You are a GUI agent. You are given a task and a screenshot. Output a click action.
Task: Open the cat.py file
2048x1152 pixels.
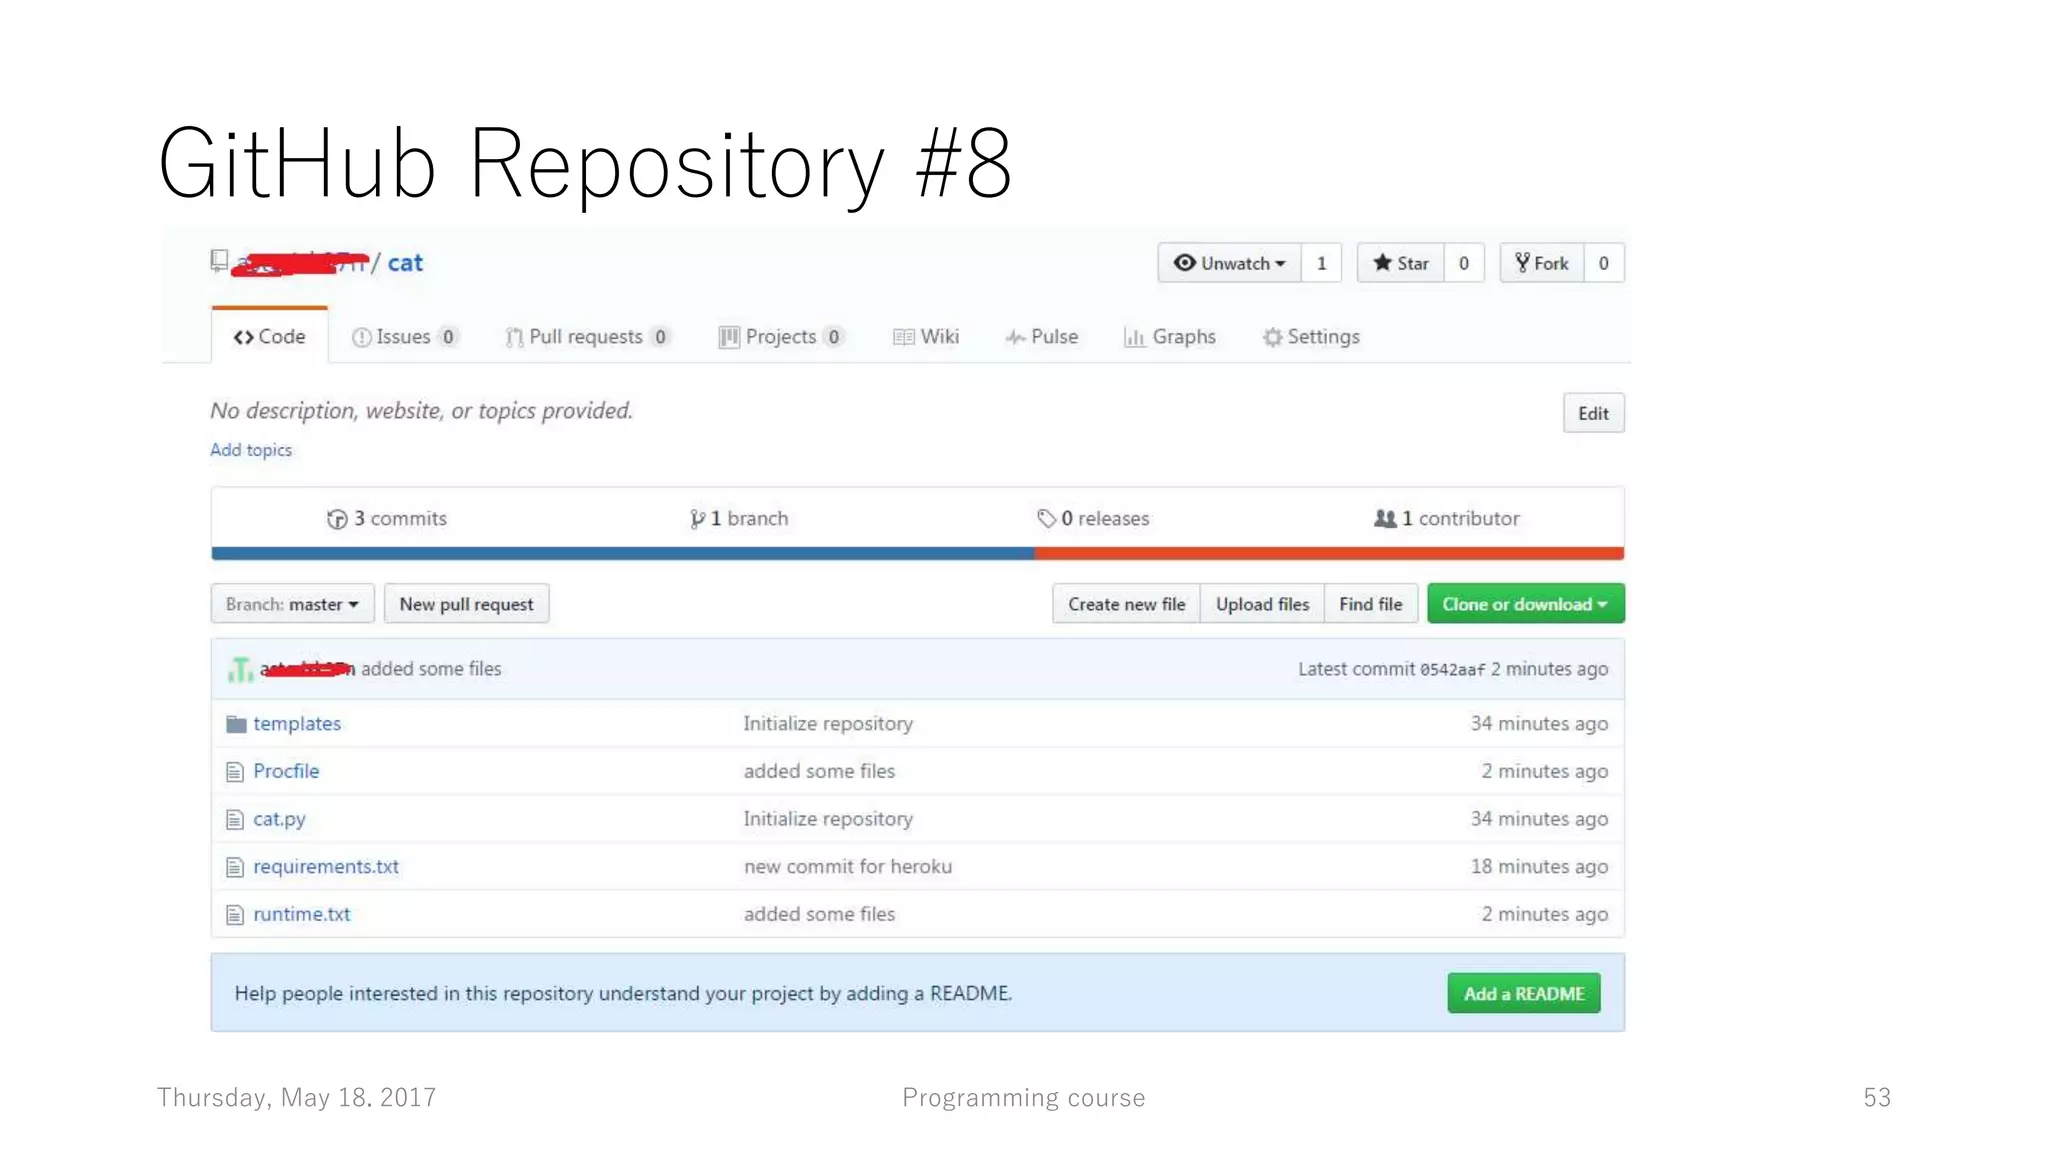point(279,819)
